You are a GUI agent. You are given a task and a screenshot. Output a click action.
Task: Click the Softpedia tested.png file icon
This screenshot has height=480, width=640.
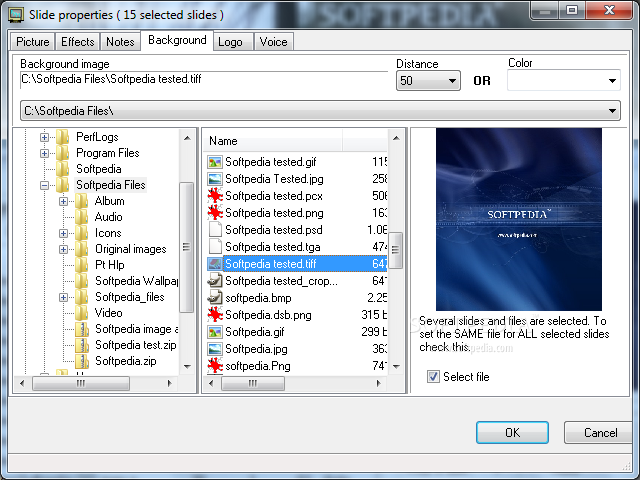click(215, 213)
